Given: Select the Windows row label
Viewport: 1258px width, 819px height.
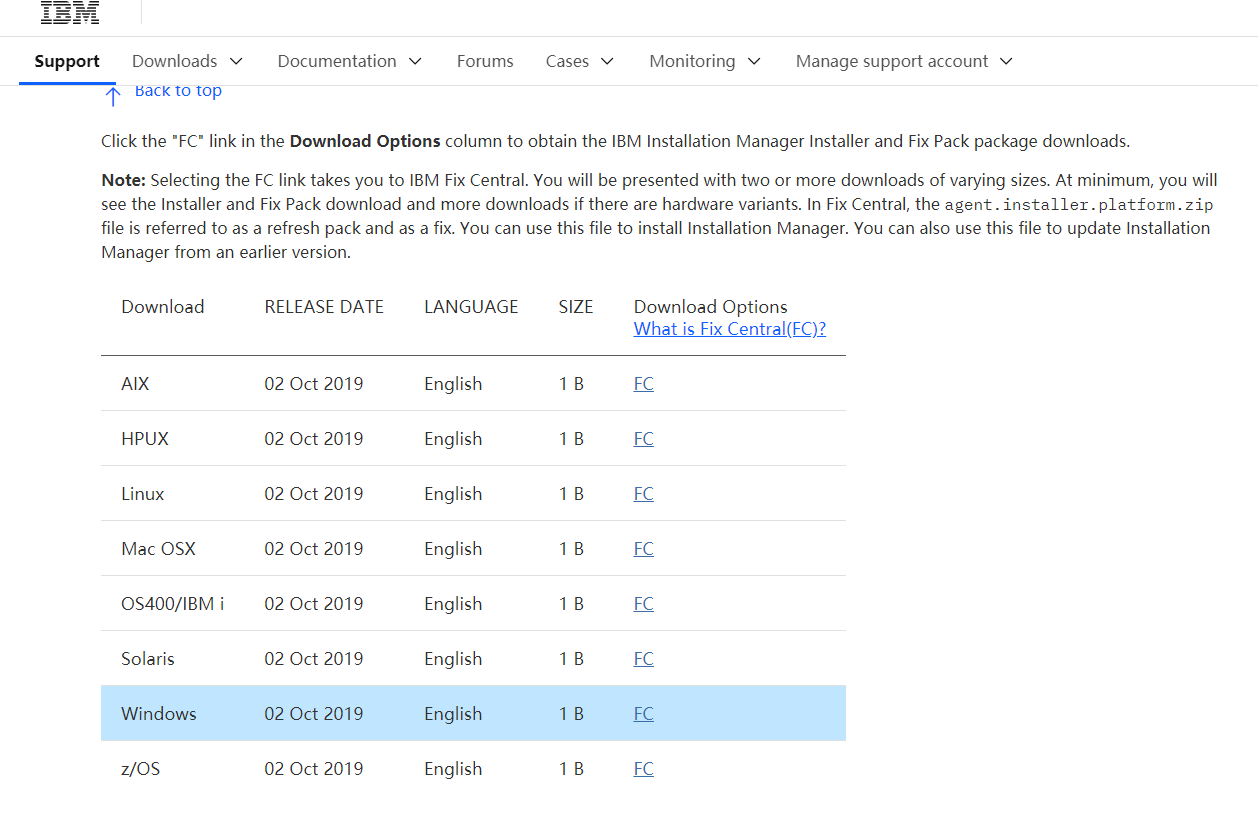Looking at the screenshot, I should [x=159, y=714].
